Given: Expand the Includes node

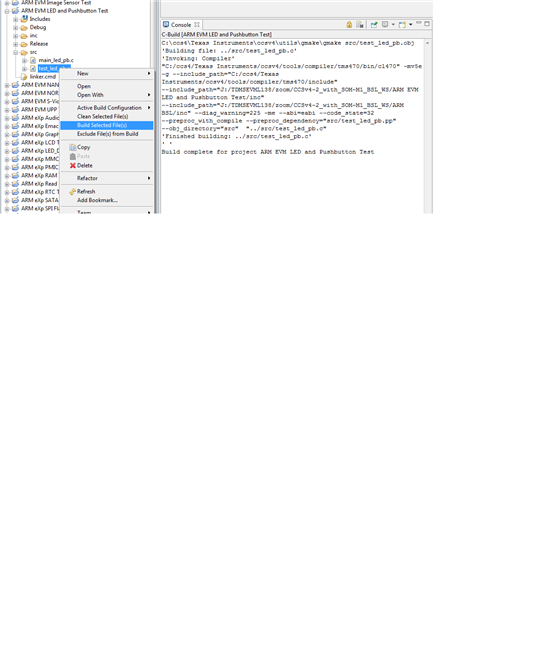Looking at the screenshot, I should (16, 19).
